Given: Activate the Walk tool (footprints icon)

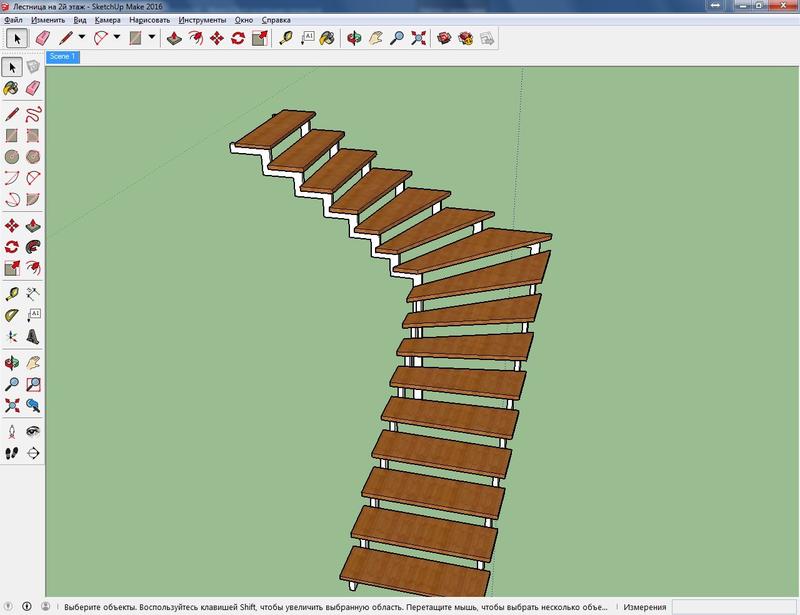Looking at the screenshot, I should click(11, 453).
